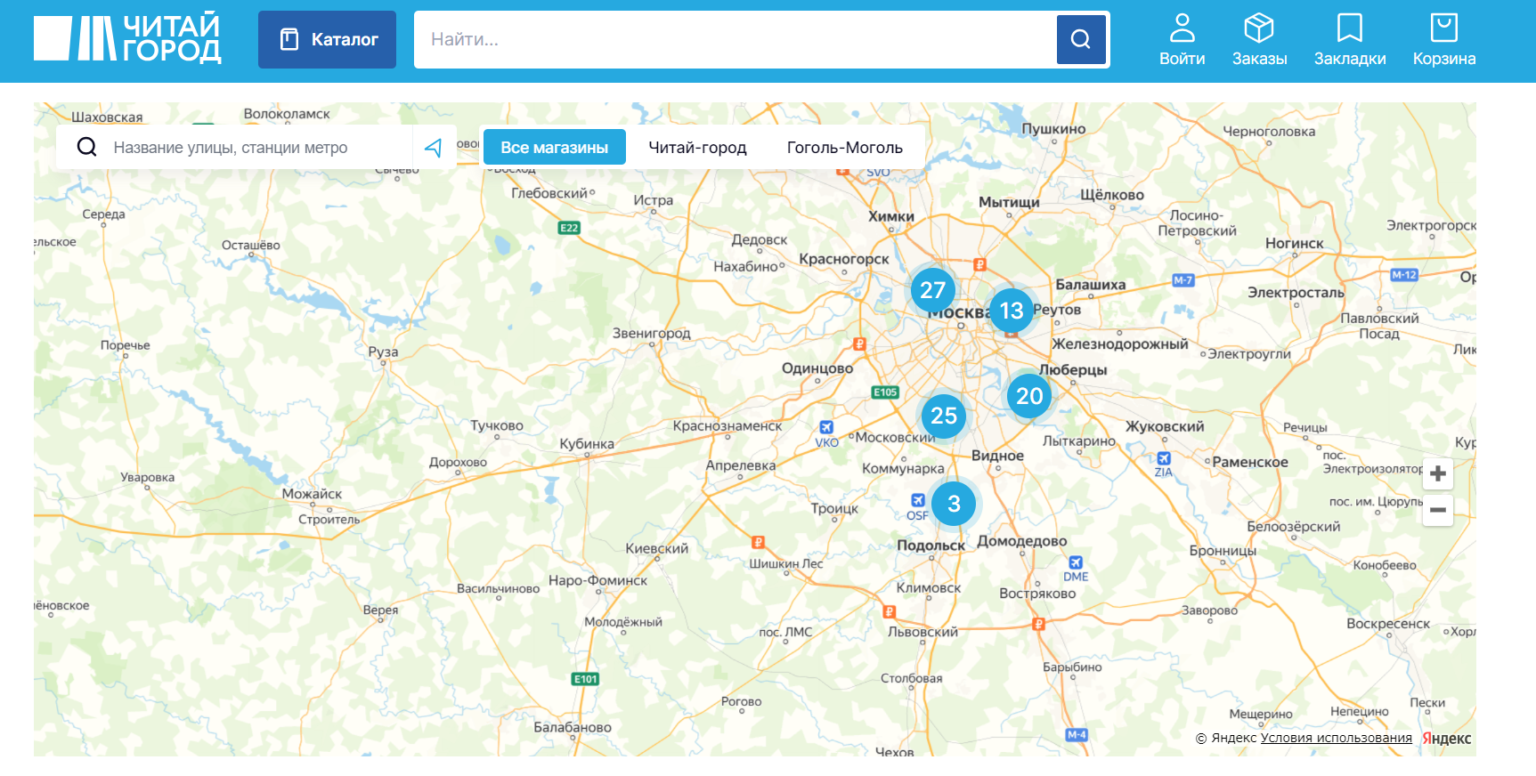
Task: Open the cluster marker with 13 stores
Action: point(1012,310)
